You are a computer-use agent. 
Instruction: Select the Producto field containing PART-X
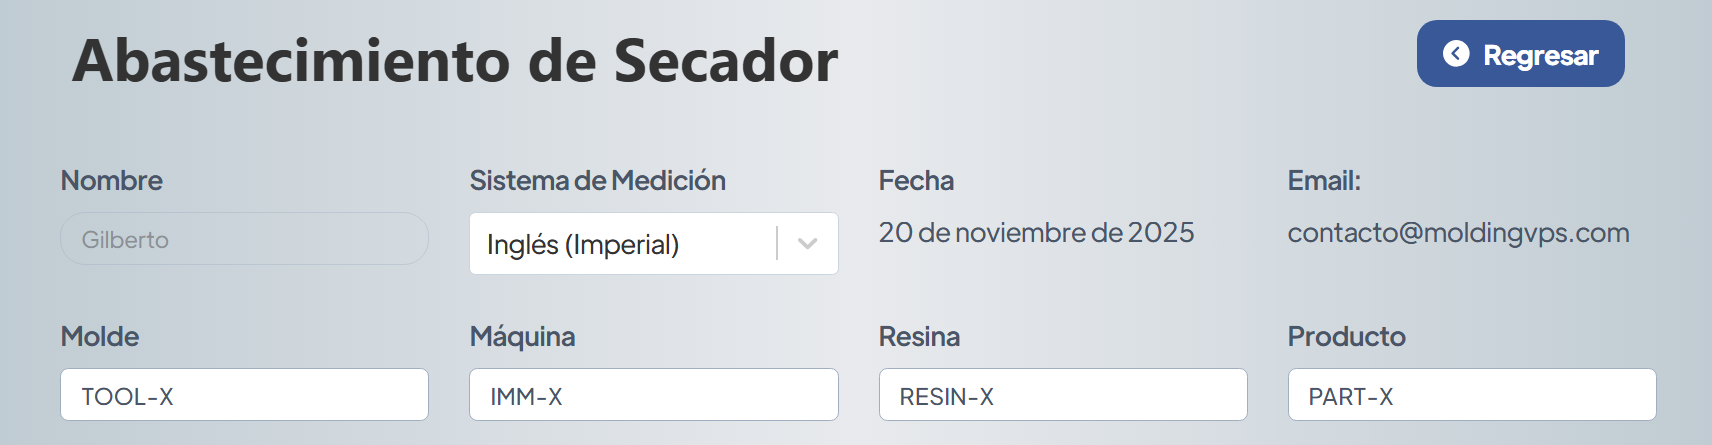(x=1471, y=395)
